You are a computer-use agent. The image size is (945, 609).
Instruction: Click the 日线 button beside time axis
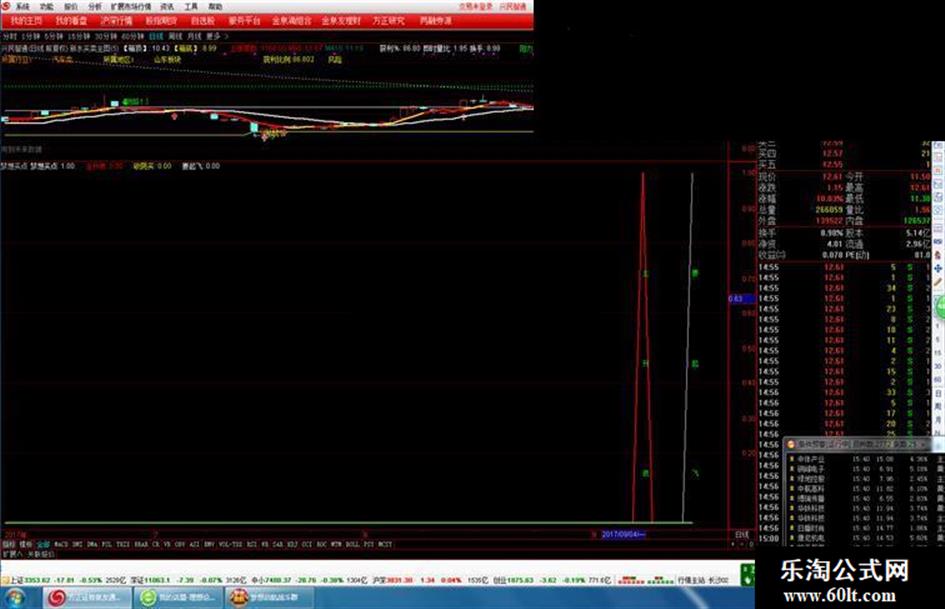coord(742,534)
